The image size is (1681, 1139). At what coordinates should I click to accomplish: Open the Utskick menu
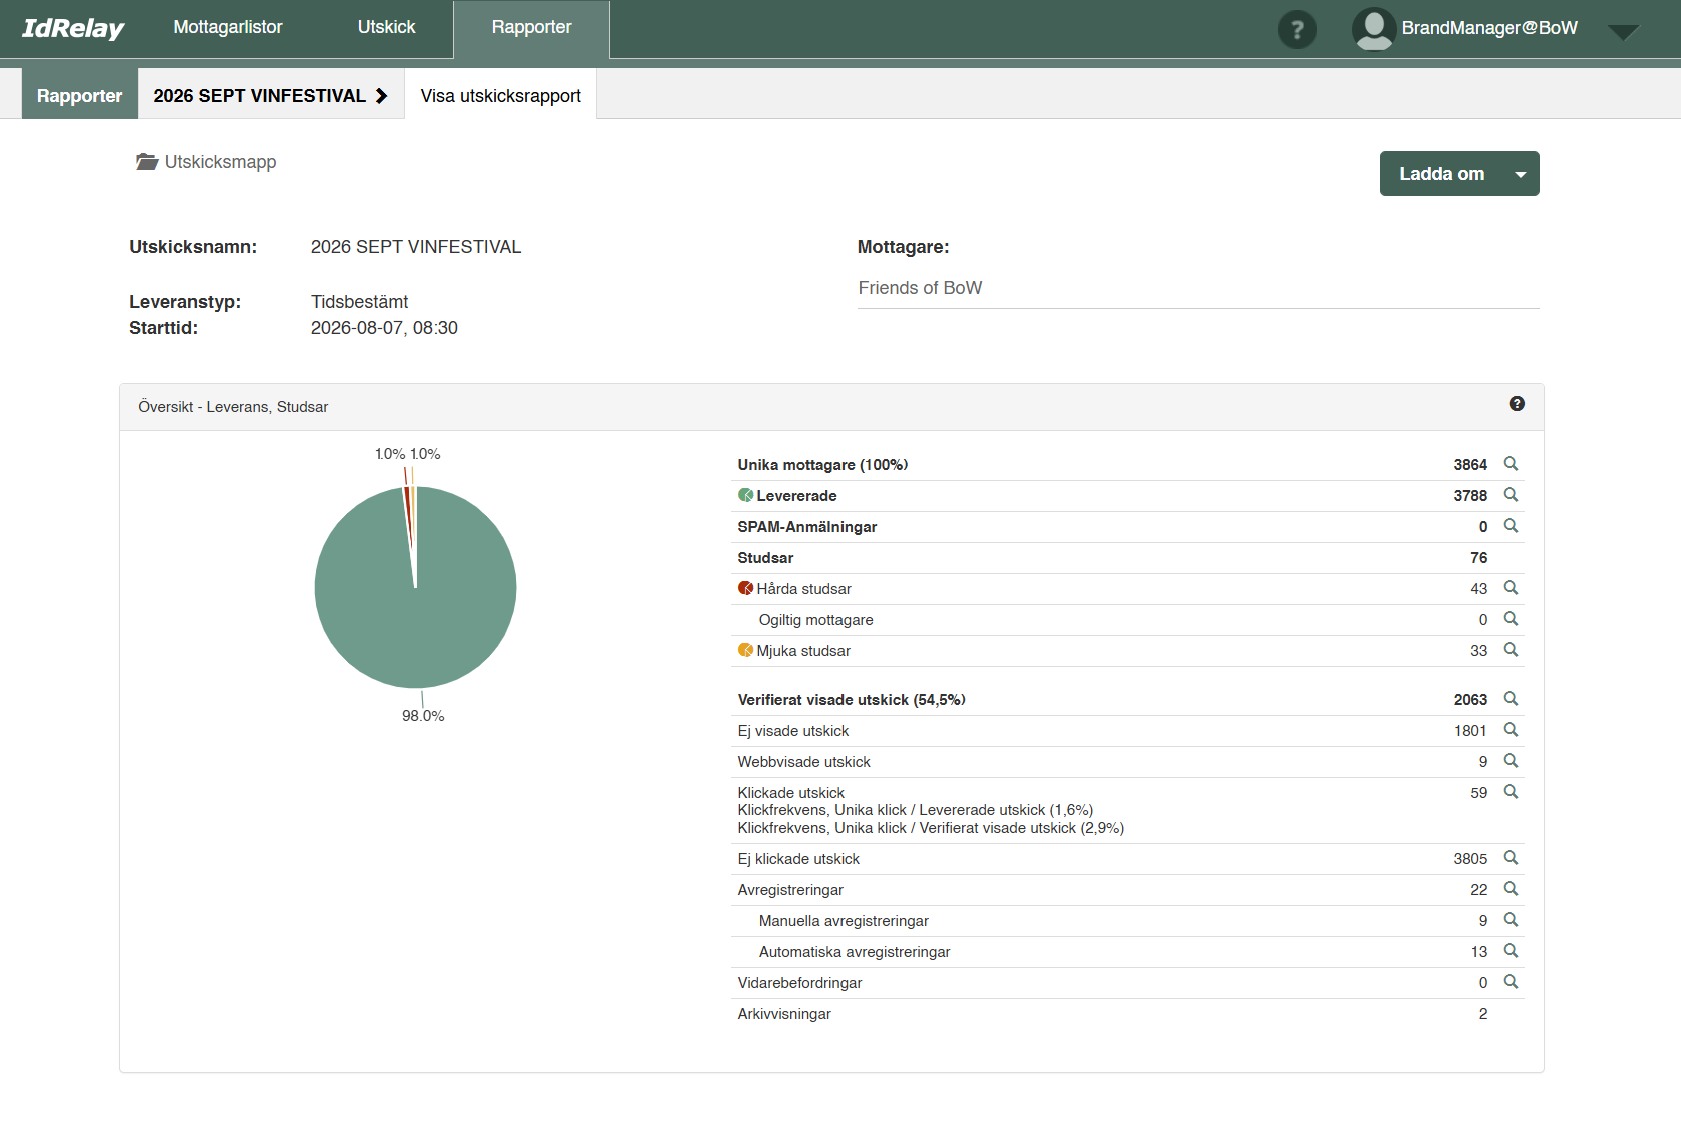pos(386,27)
